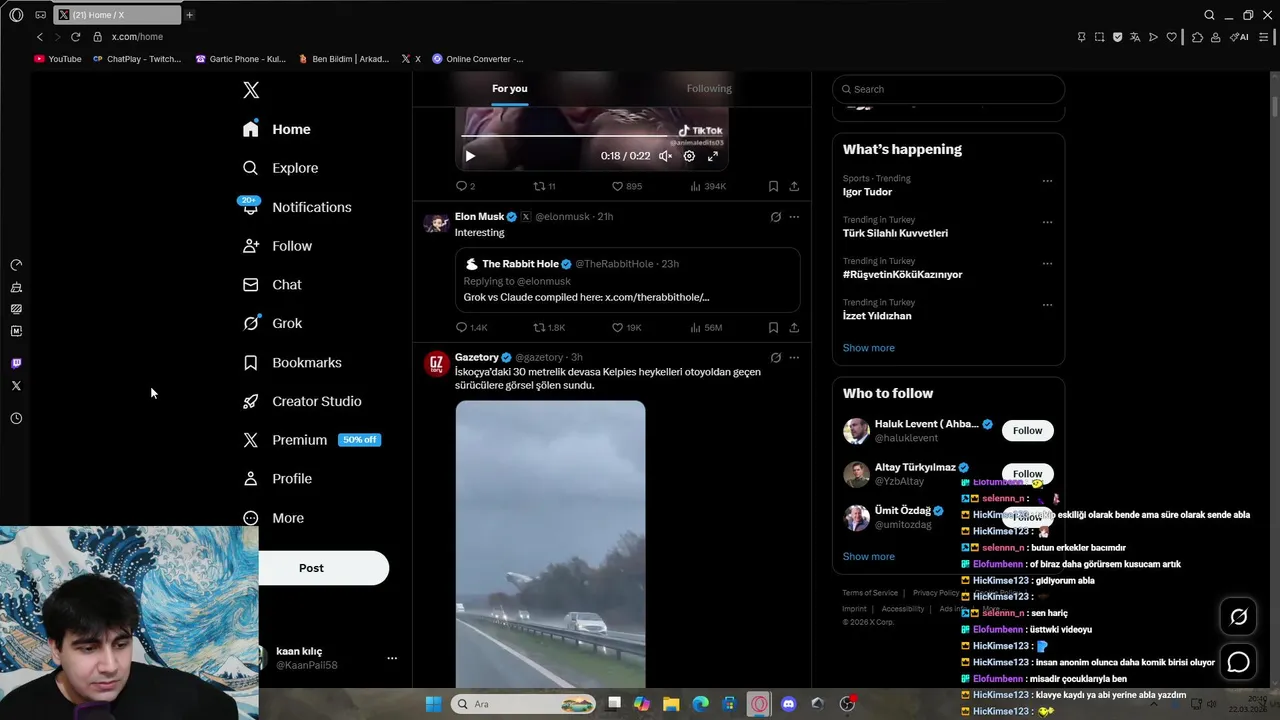Open Terms of Service link

870,593
